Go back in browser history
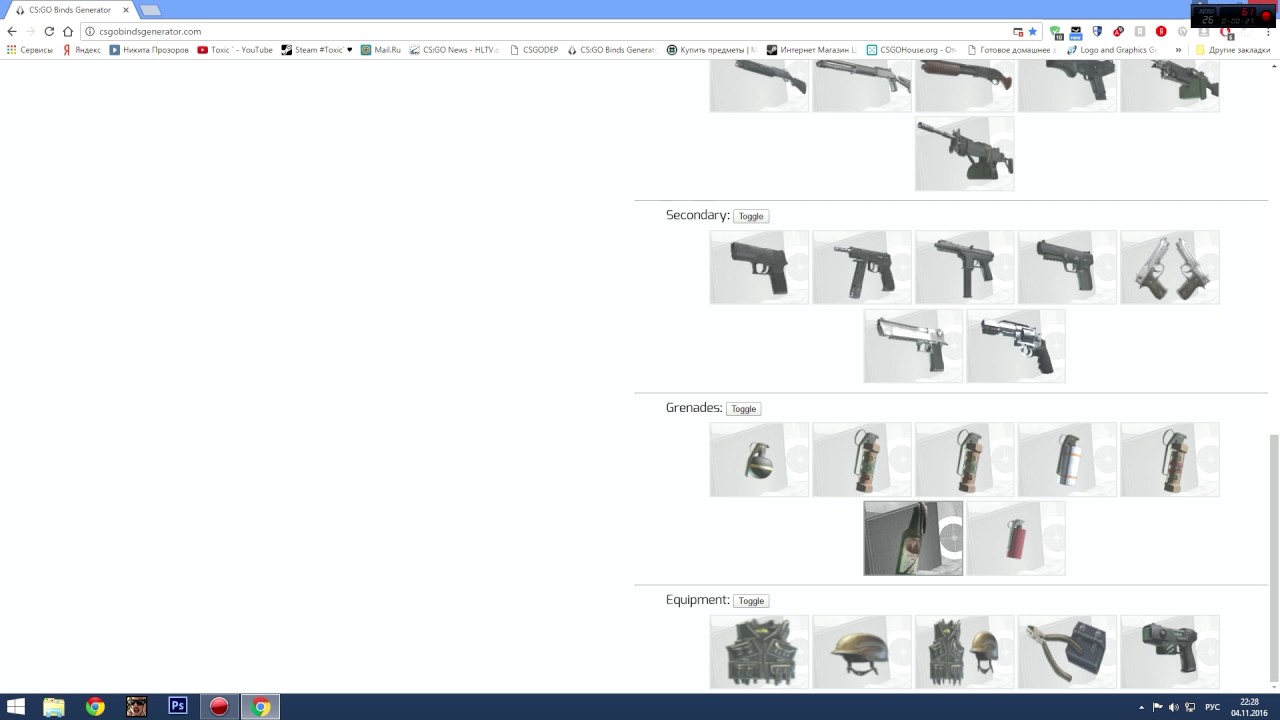This screenshot has width=1280, height=720. 12,31
